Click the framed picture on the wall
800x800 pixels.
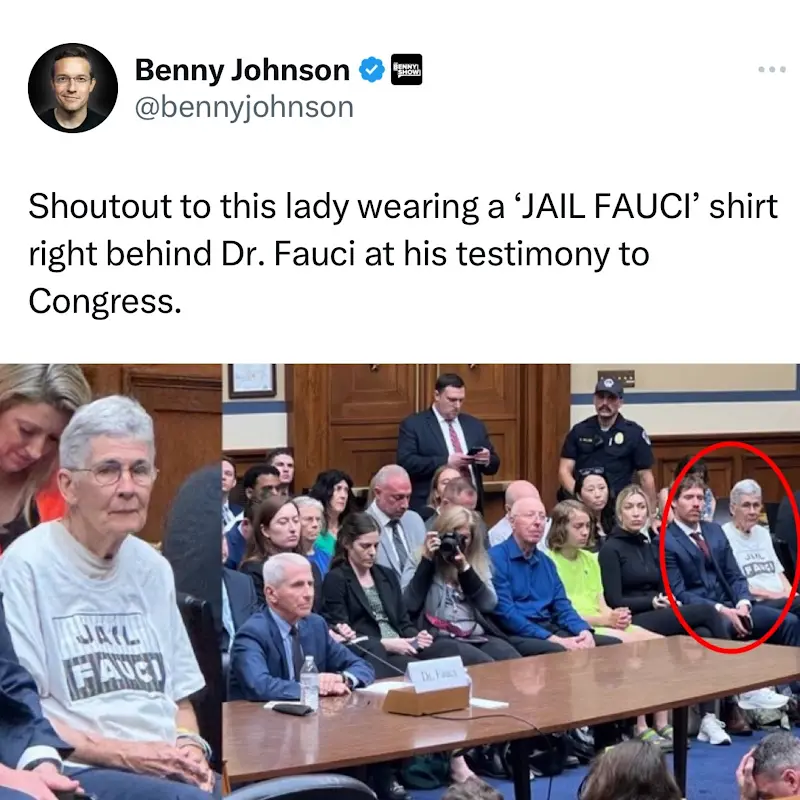click(252, 380)
